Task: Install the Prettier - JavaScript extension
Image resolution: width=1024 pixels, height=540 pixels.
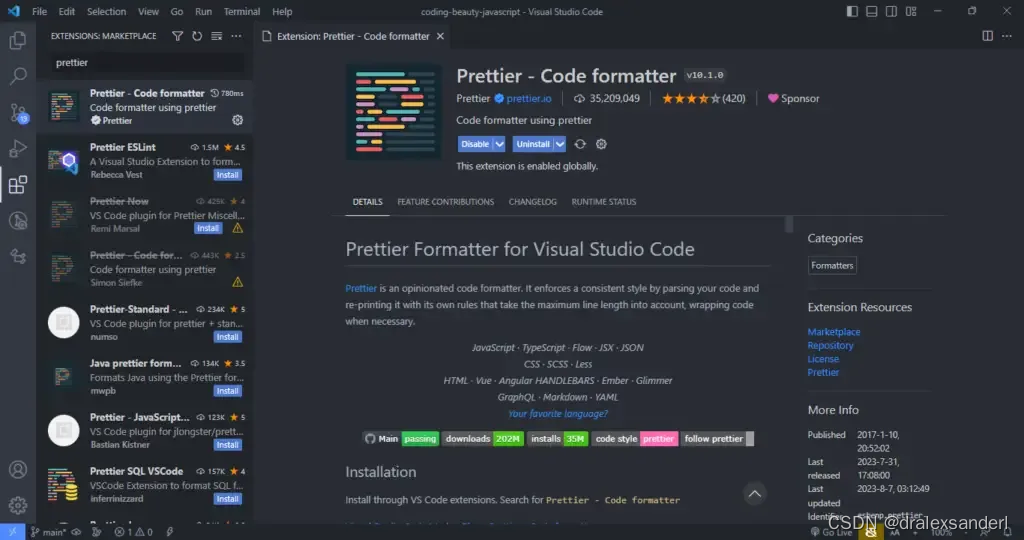Action: tap(227, 445)
